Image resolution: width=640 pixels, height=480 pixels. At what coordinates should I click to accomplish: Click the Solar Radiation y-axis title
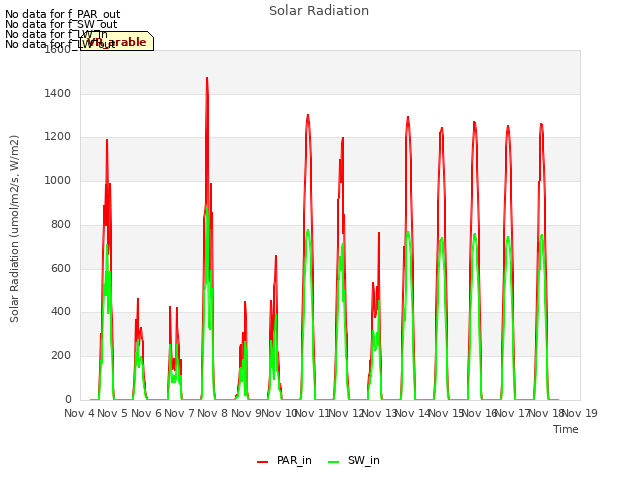click(14, 229)
